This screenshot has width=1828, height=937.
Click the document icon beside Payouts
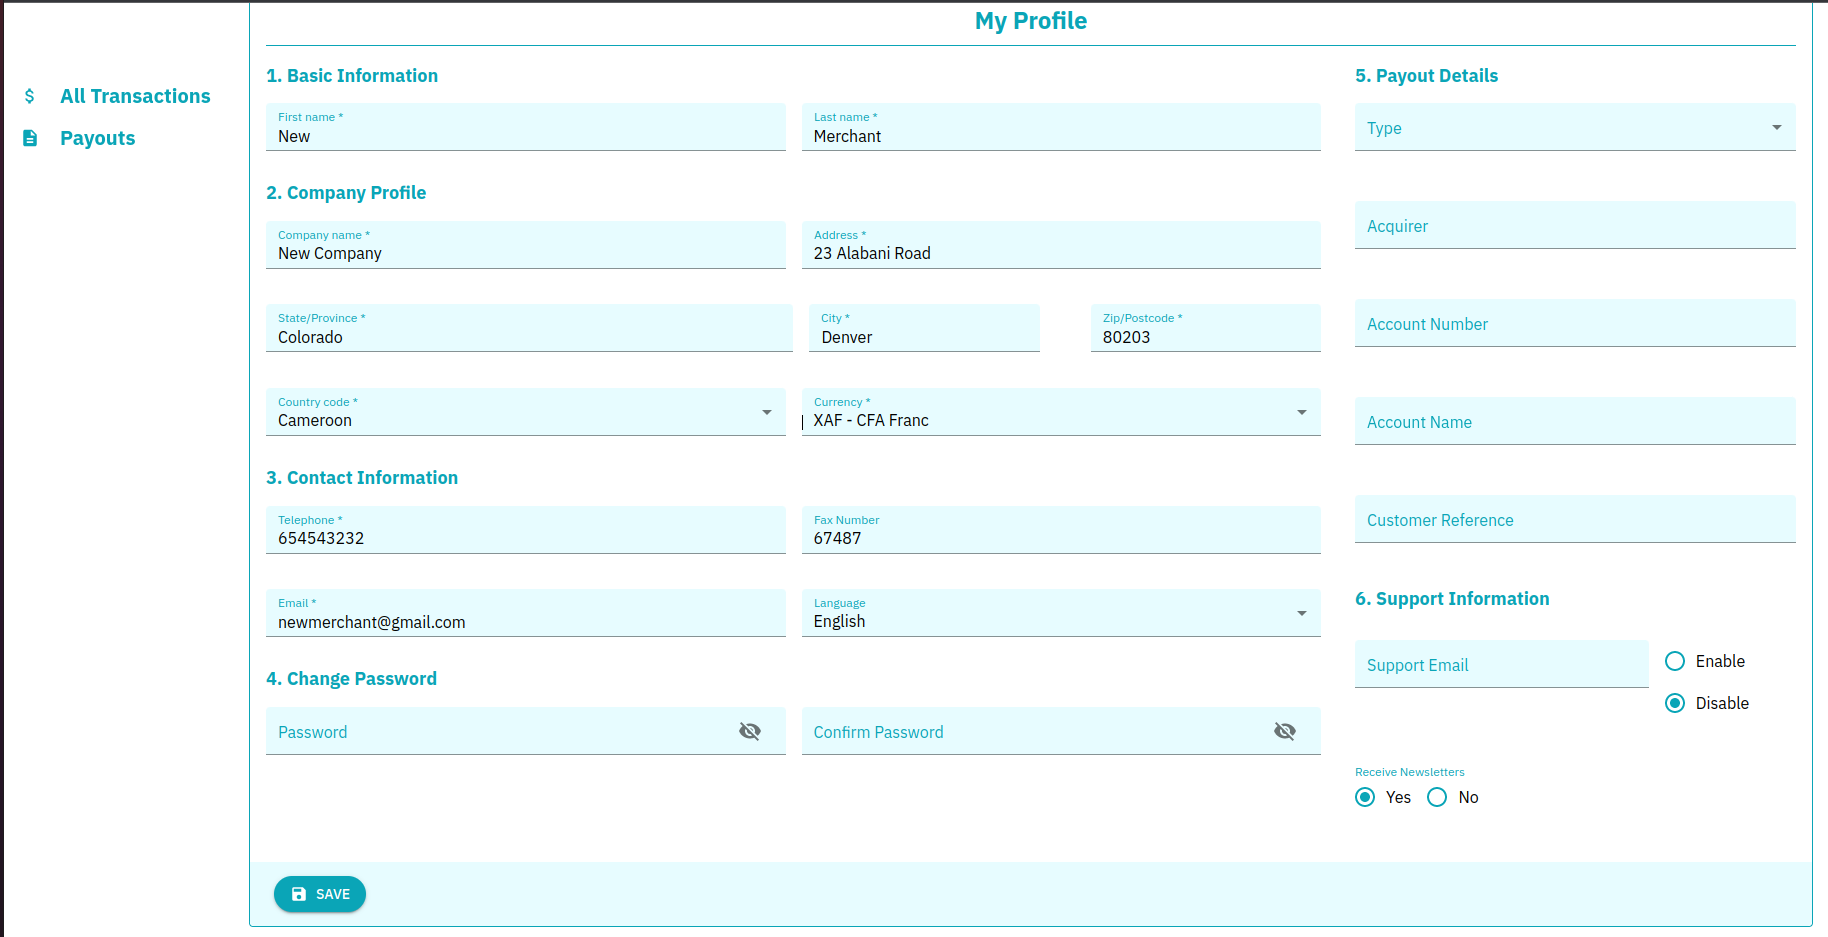(30, 138)
